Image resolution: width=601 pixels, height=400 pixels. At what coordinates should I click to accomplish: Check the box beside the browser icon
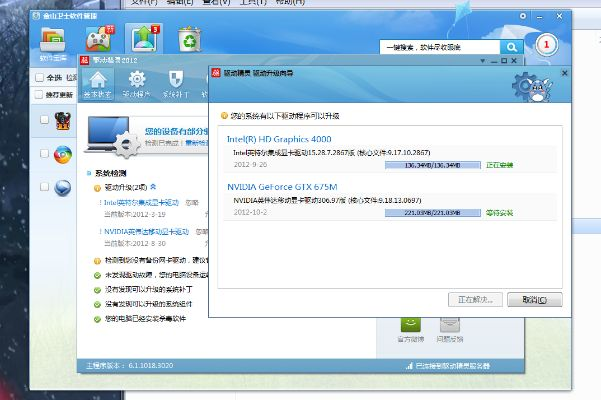(44, 154)
